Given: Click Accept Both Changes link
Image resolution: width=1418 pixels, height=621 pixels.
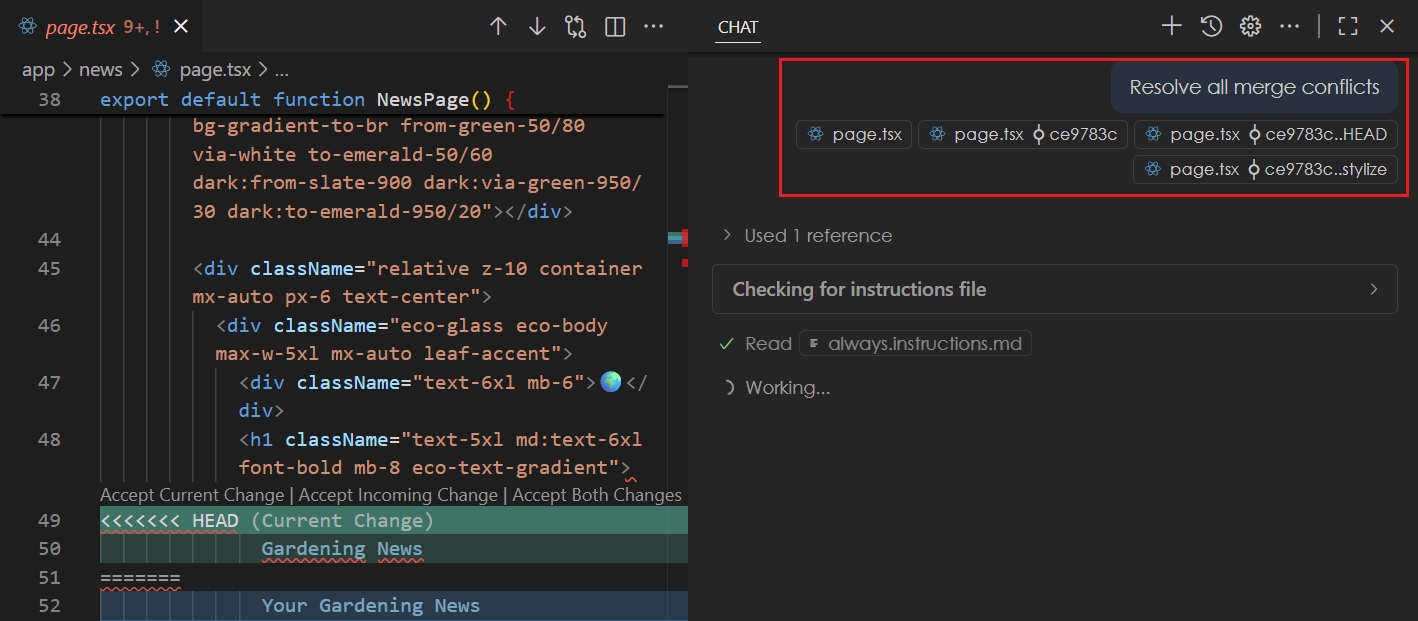Looking at the screenshot, I should coord(597,495).
